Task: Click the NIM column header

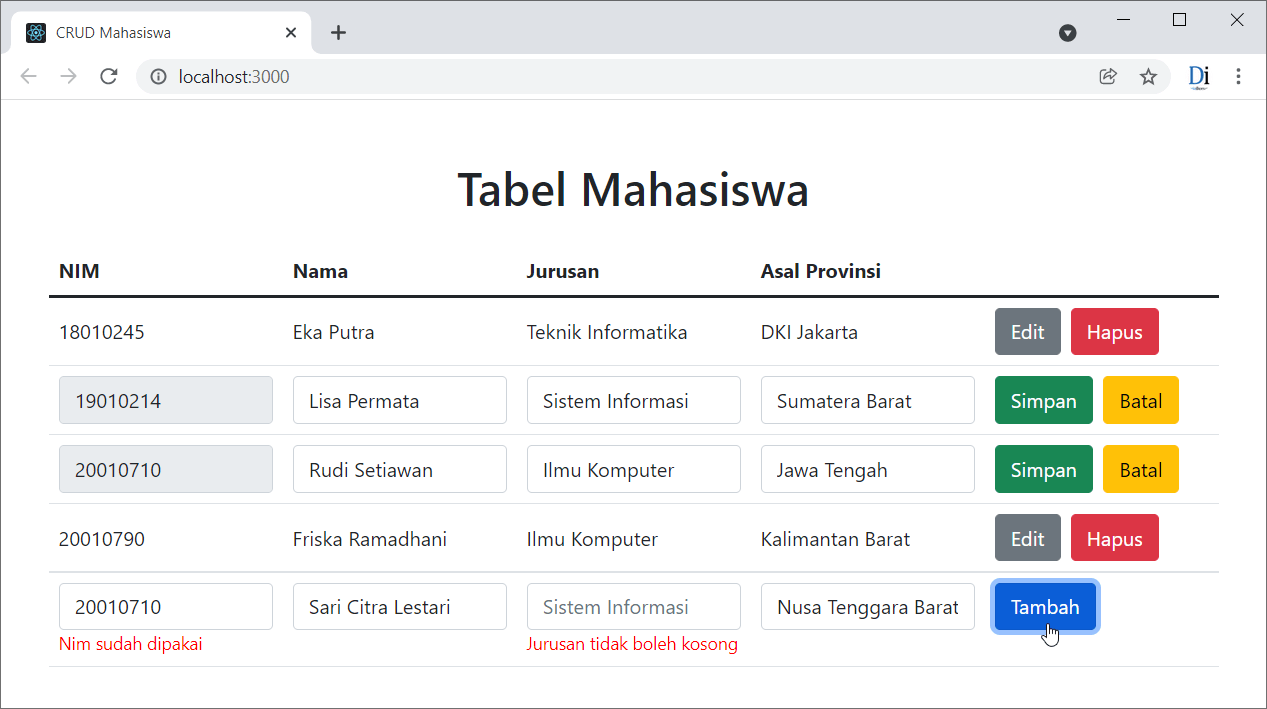Action: pyautogui.click(x=79, y=271)
